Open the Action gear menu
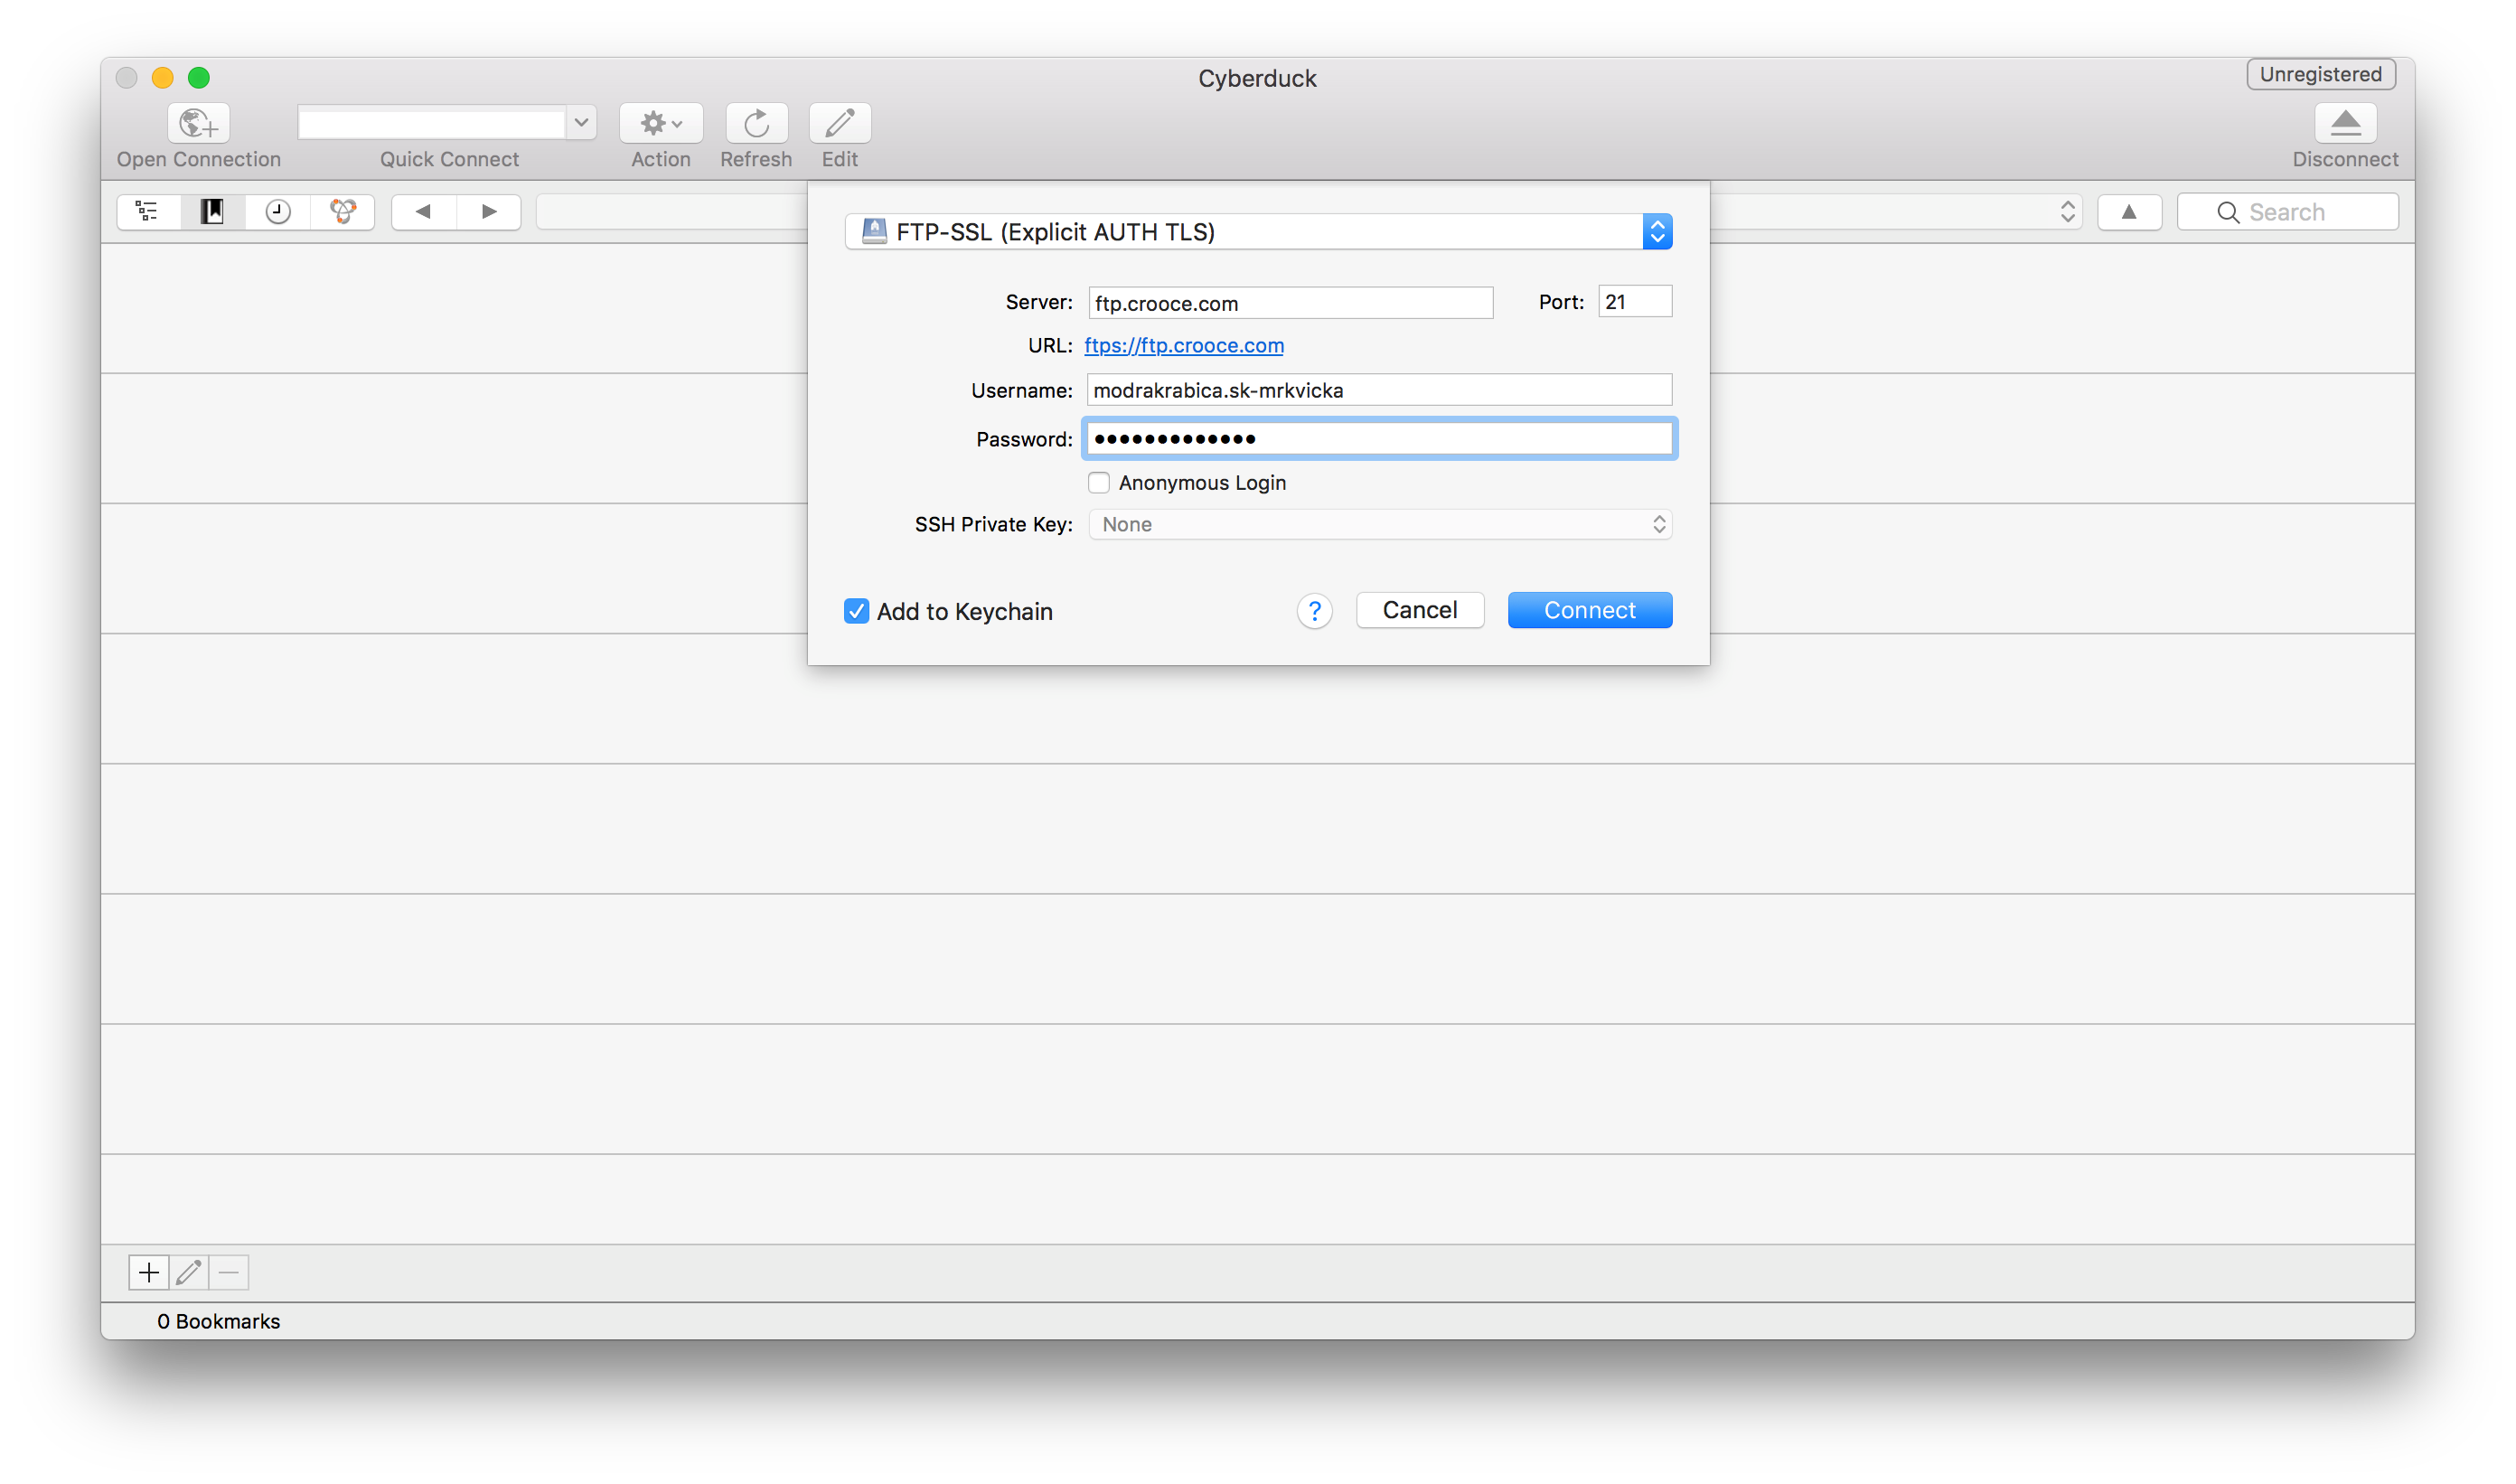The width and height of the screenshot is (2516, 1484). click(x=661, y=123)
